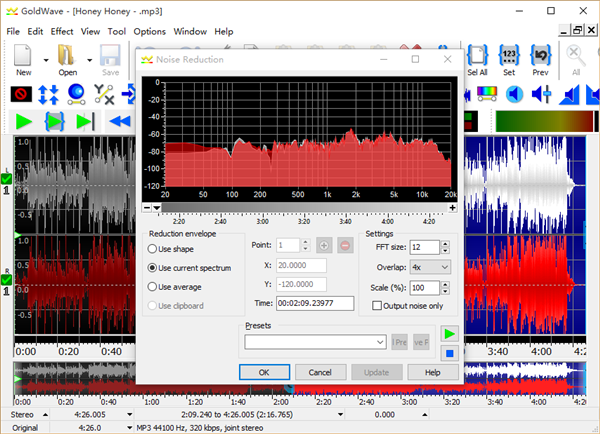
Task: Expand the Presets combo box
Action: [x=380, y=342]
